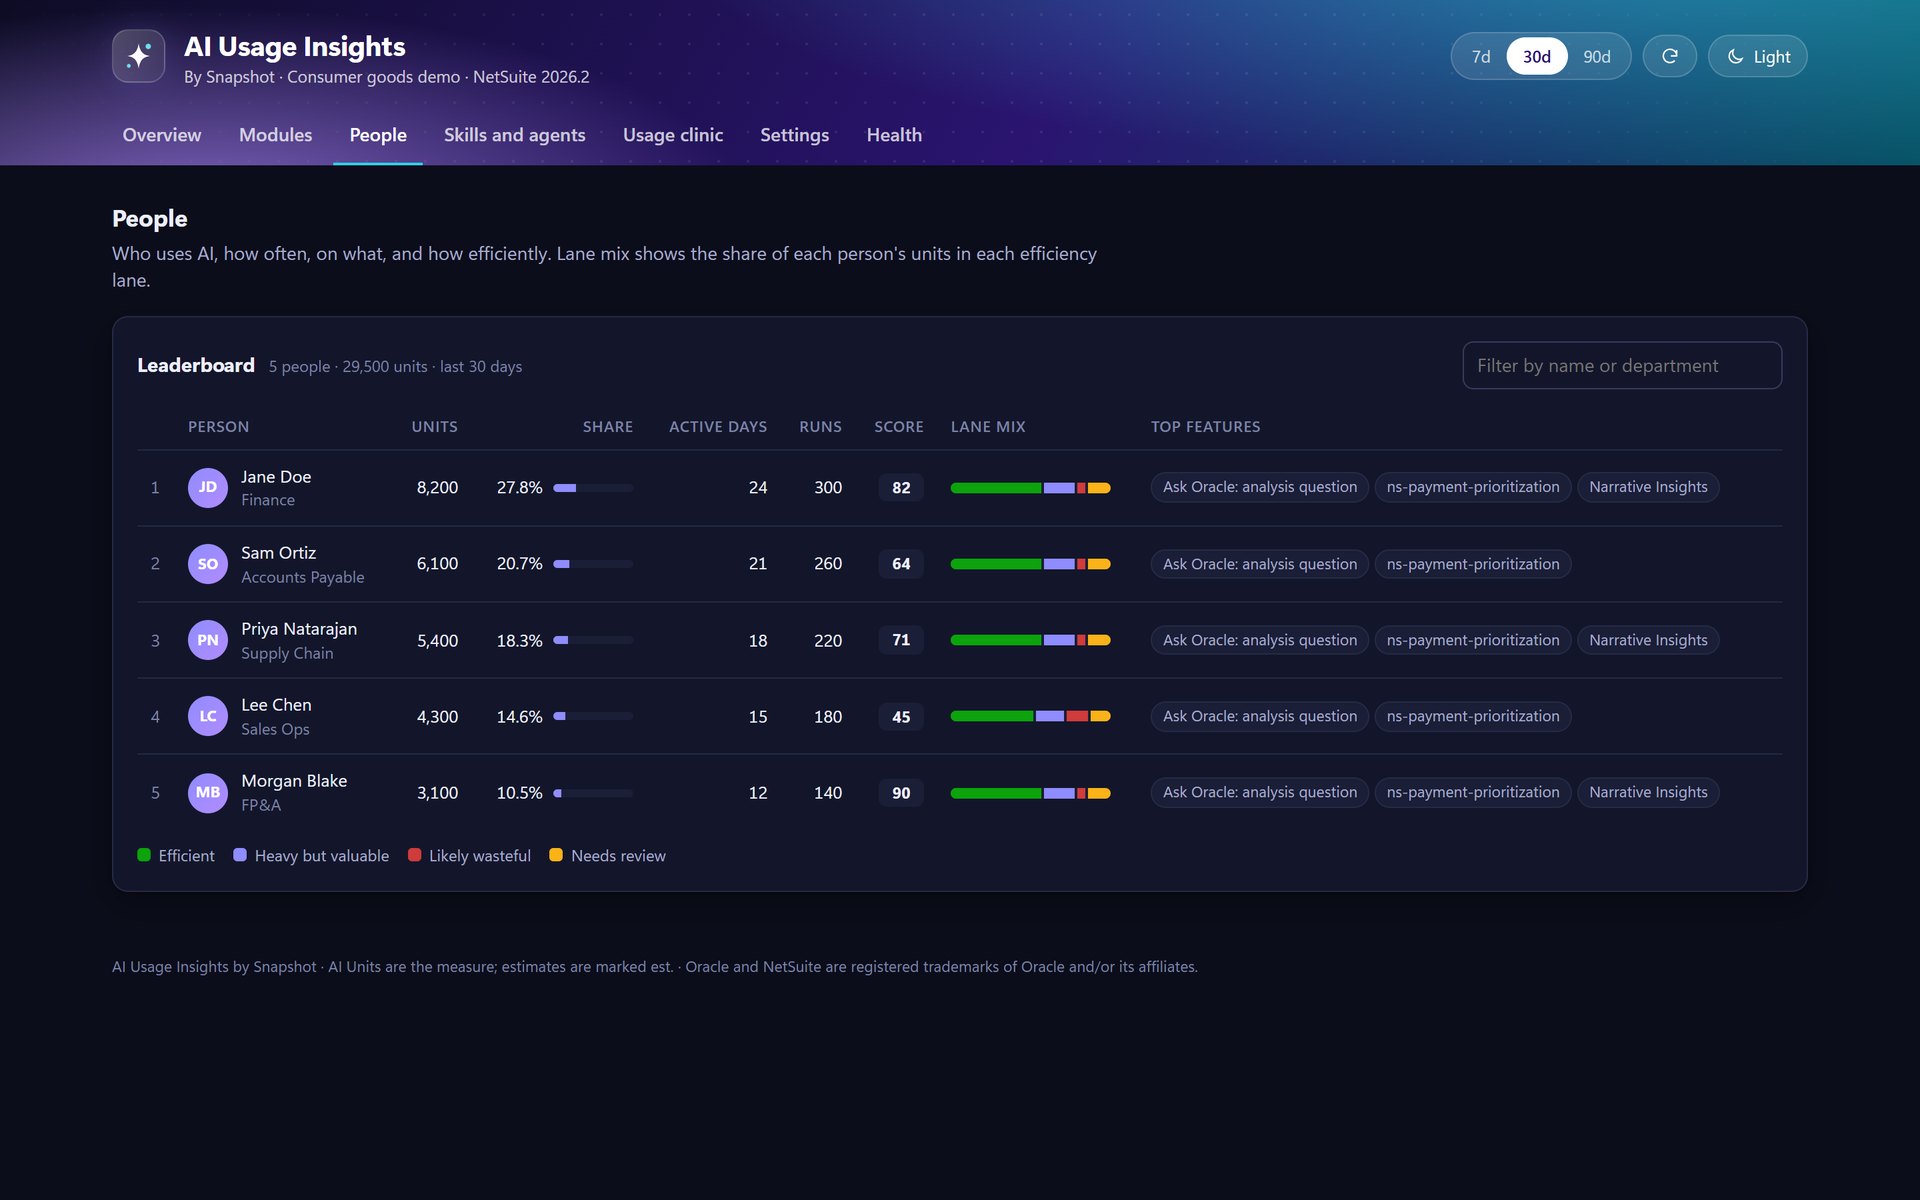Click the PERSON column header
Image resolution: width=1920 pixels, height=1200 pixels.
[218, 426]
